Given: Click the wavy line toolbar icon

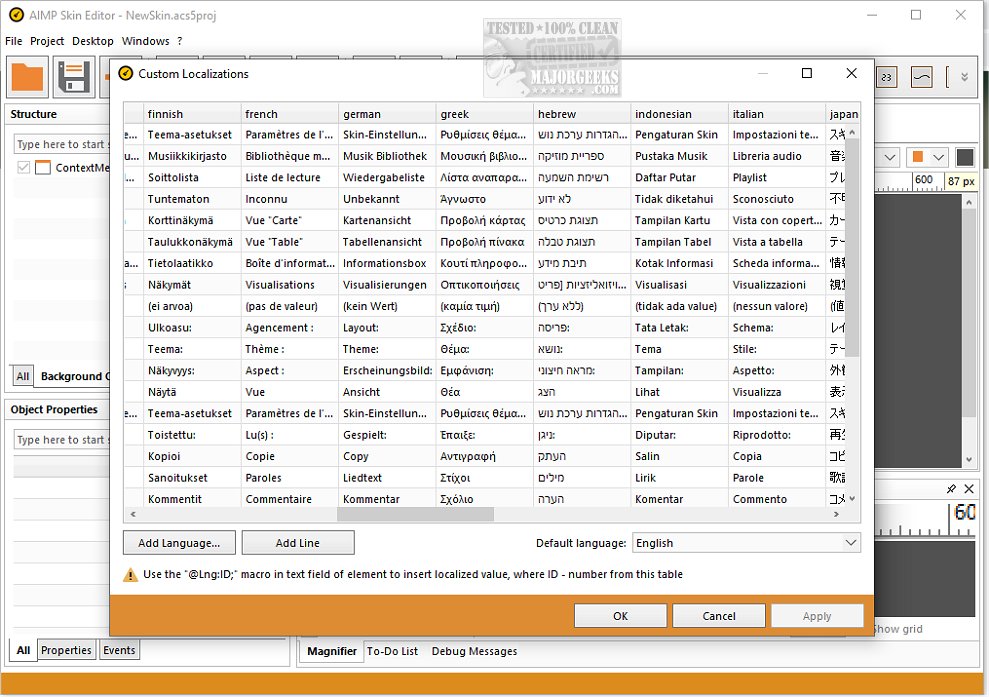Looking at the screenshot, I should [x=920, y=77].
